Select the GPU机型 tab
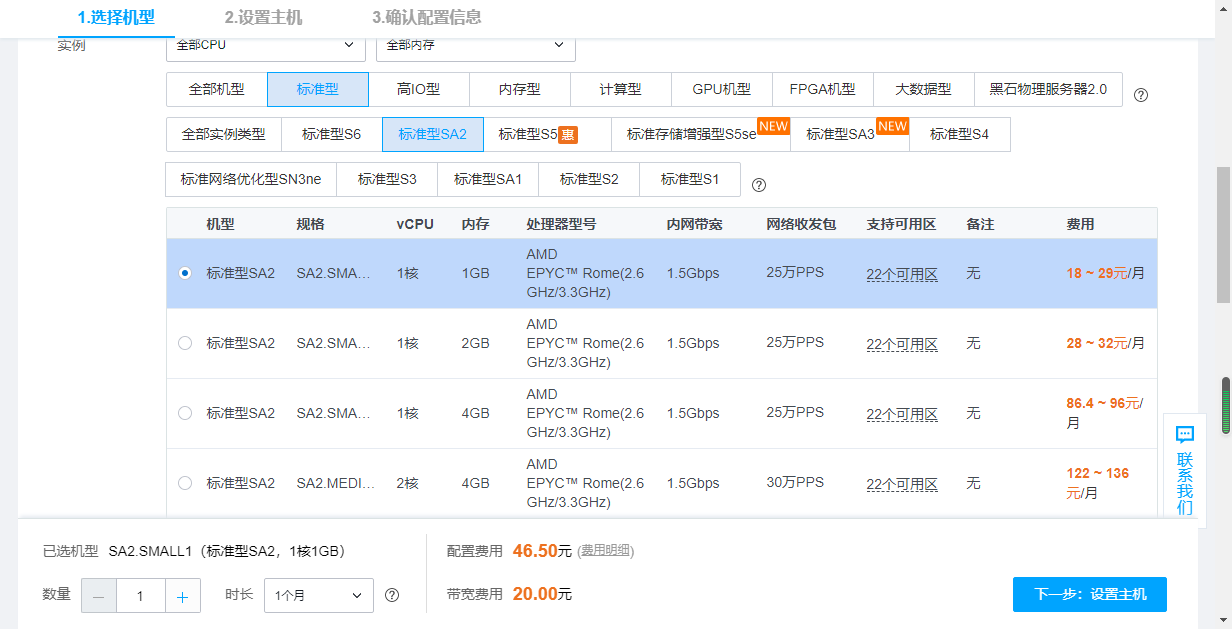 (722, 89)
